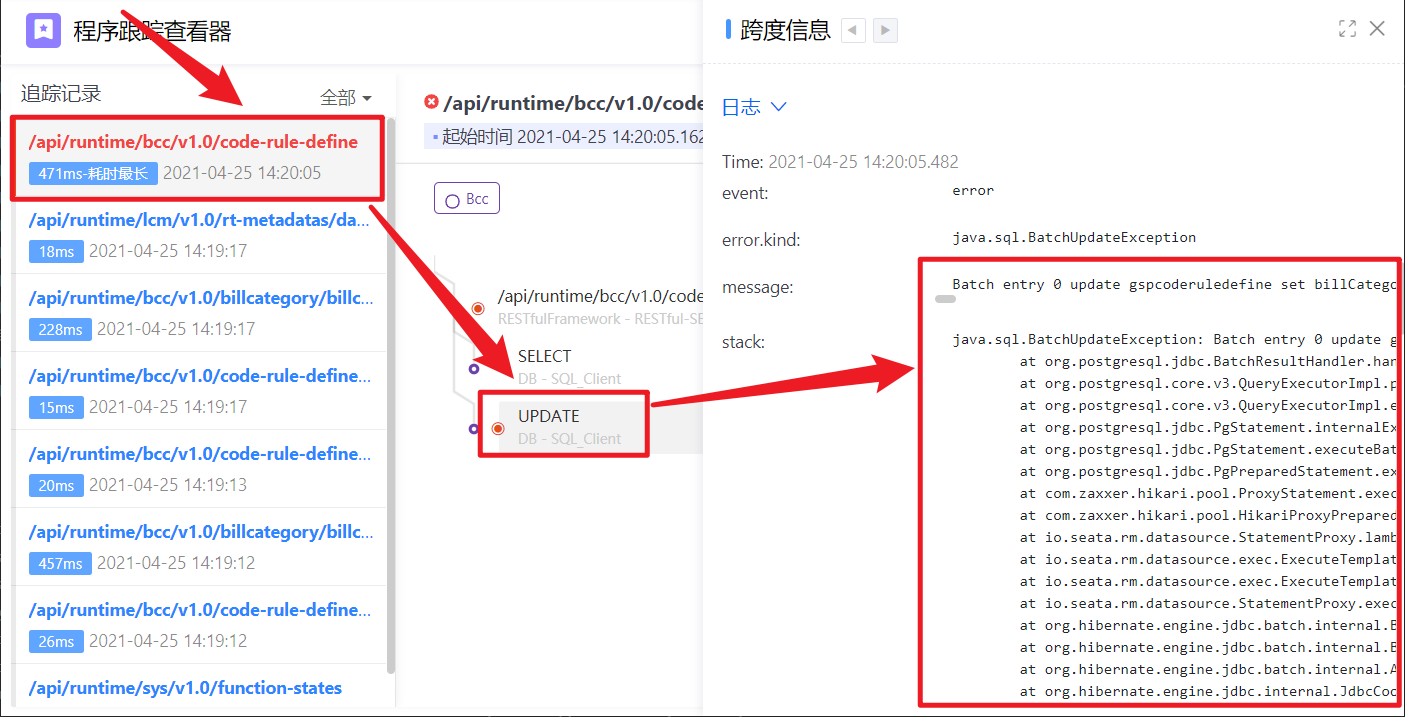
Task: Select the red /api/runtime/bcc/v1.0/code-rule-define trace
Action: pos(197,157)
